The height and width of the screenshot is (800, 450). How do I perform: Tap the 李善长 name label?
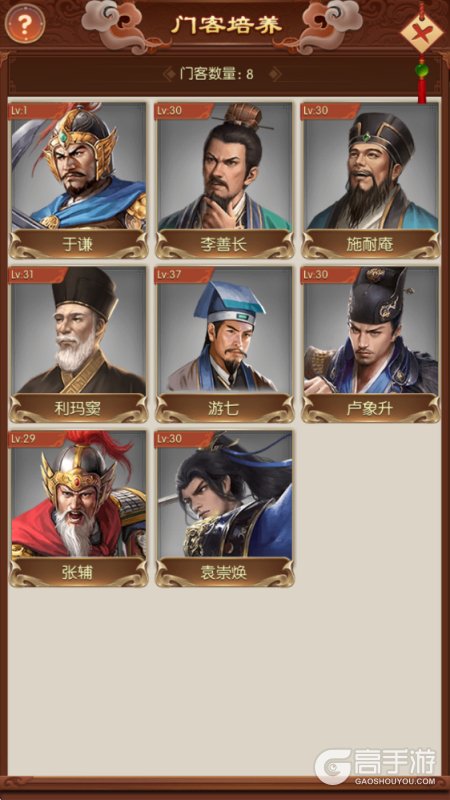tap(224, 245)
